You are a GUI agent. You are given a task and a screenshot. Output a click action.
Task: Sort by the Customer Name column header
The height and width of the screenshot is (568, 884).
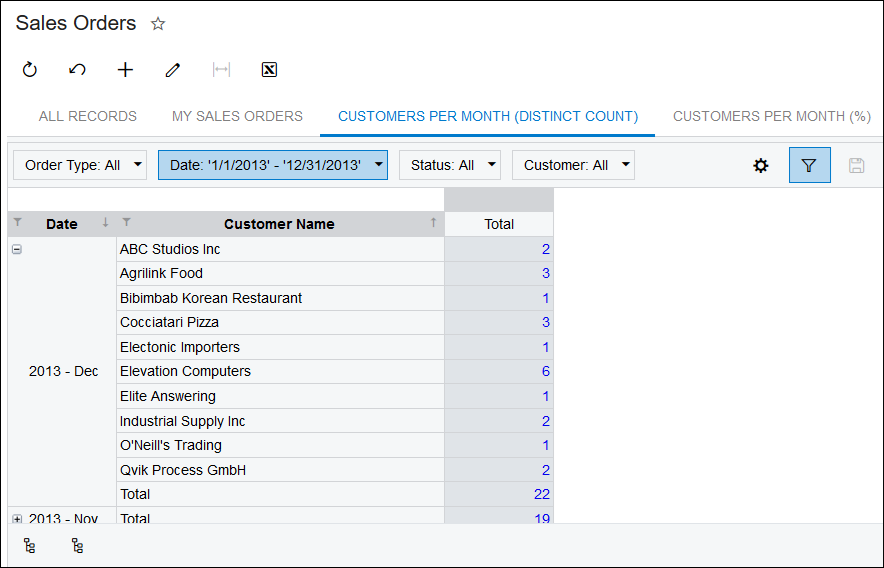point(279,224)
